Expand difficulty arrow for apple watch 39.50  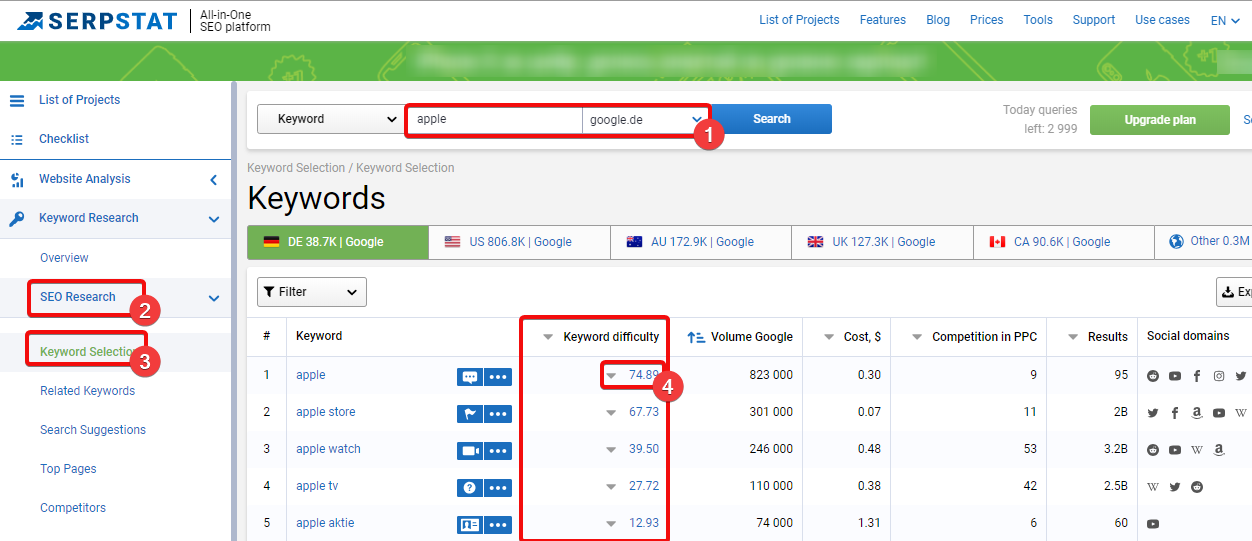611,450
